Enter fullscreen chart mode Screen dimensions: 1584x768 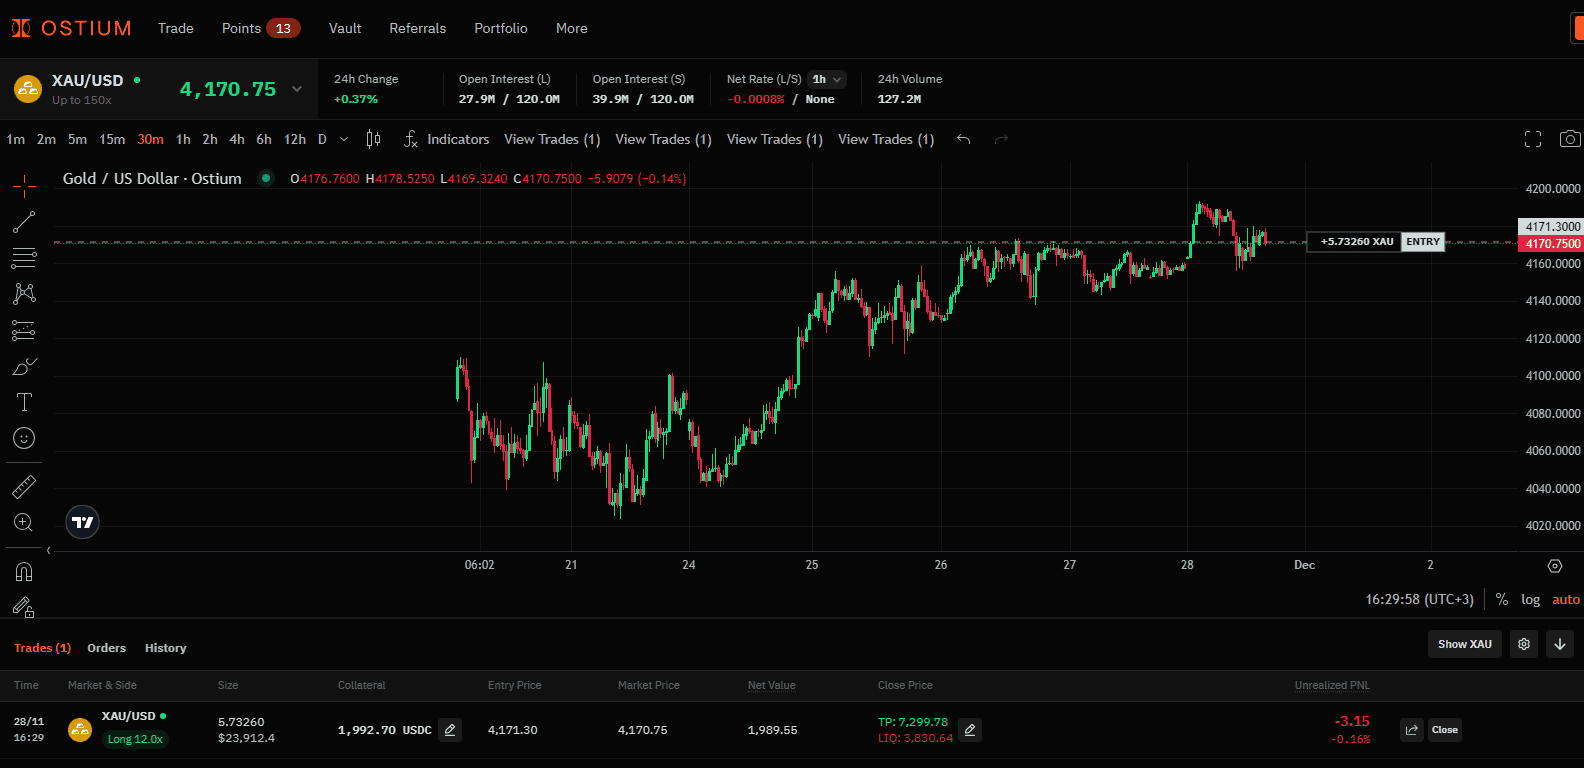pyautogui.click(x=1532, y=139)
